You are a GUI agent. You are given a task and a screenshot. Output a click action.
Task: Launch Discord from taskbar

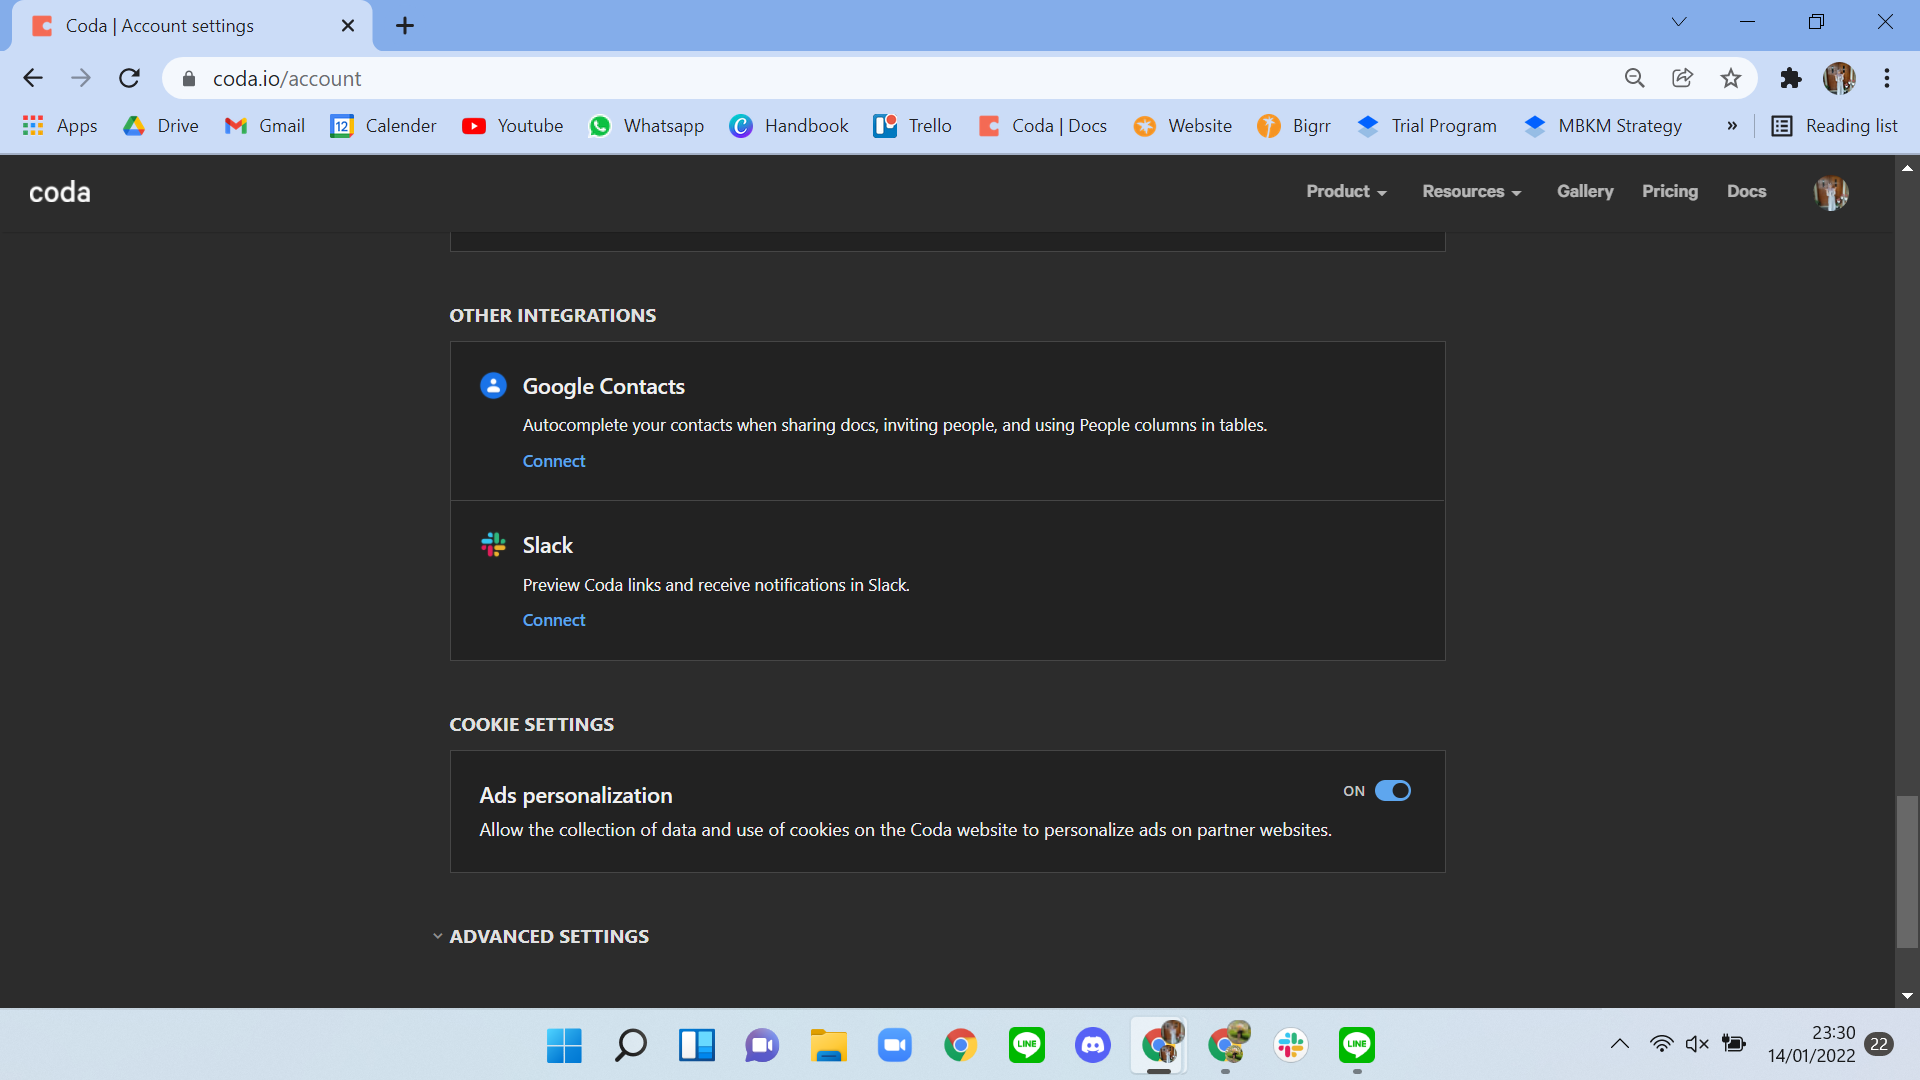tap(1092, 1045)
